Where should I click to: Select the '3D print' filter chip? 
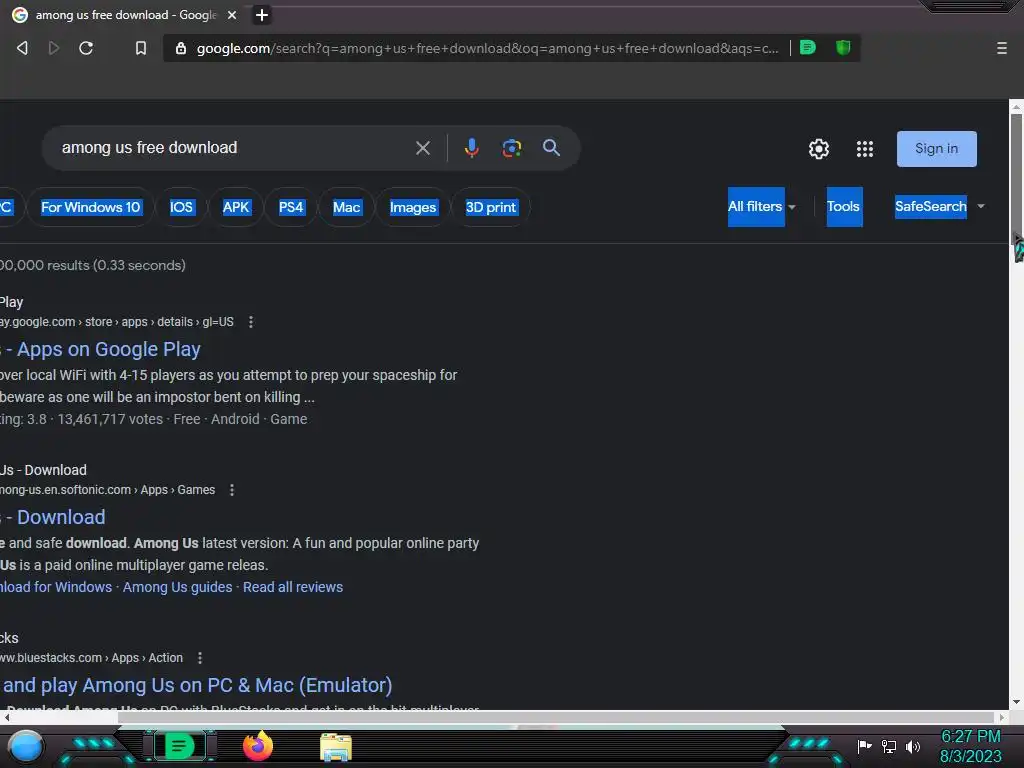tap(490, 207)
